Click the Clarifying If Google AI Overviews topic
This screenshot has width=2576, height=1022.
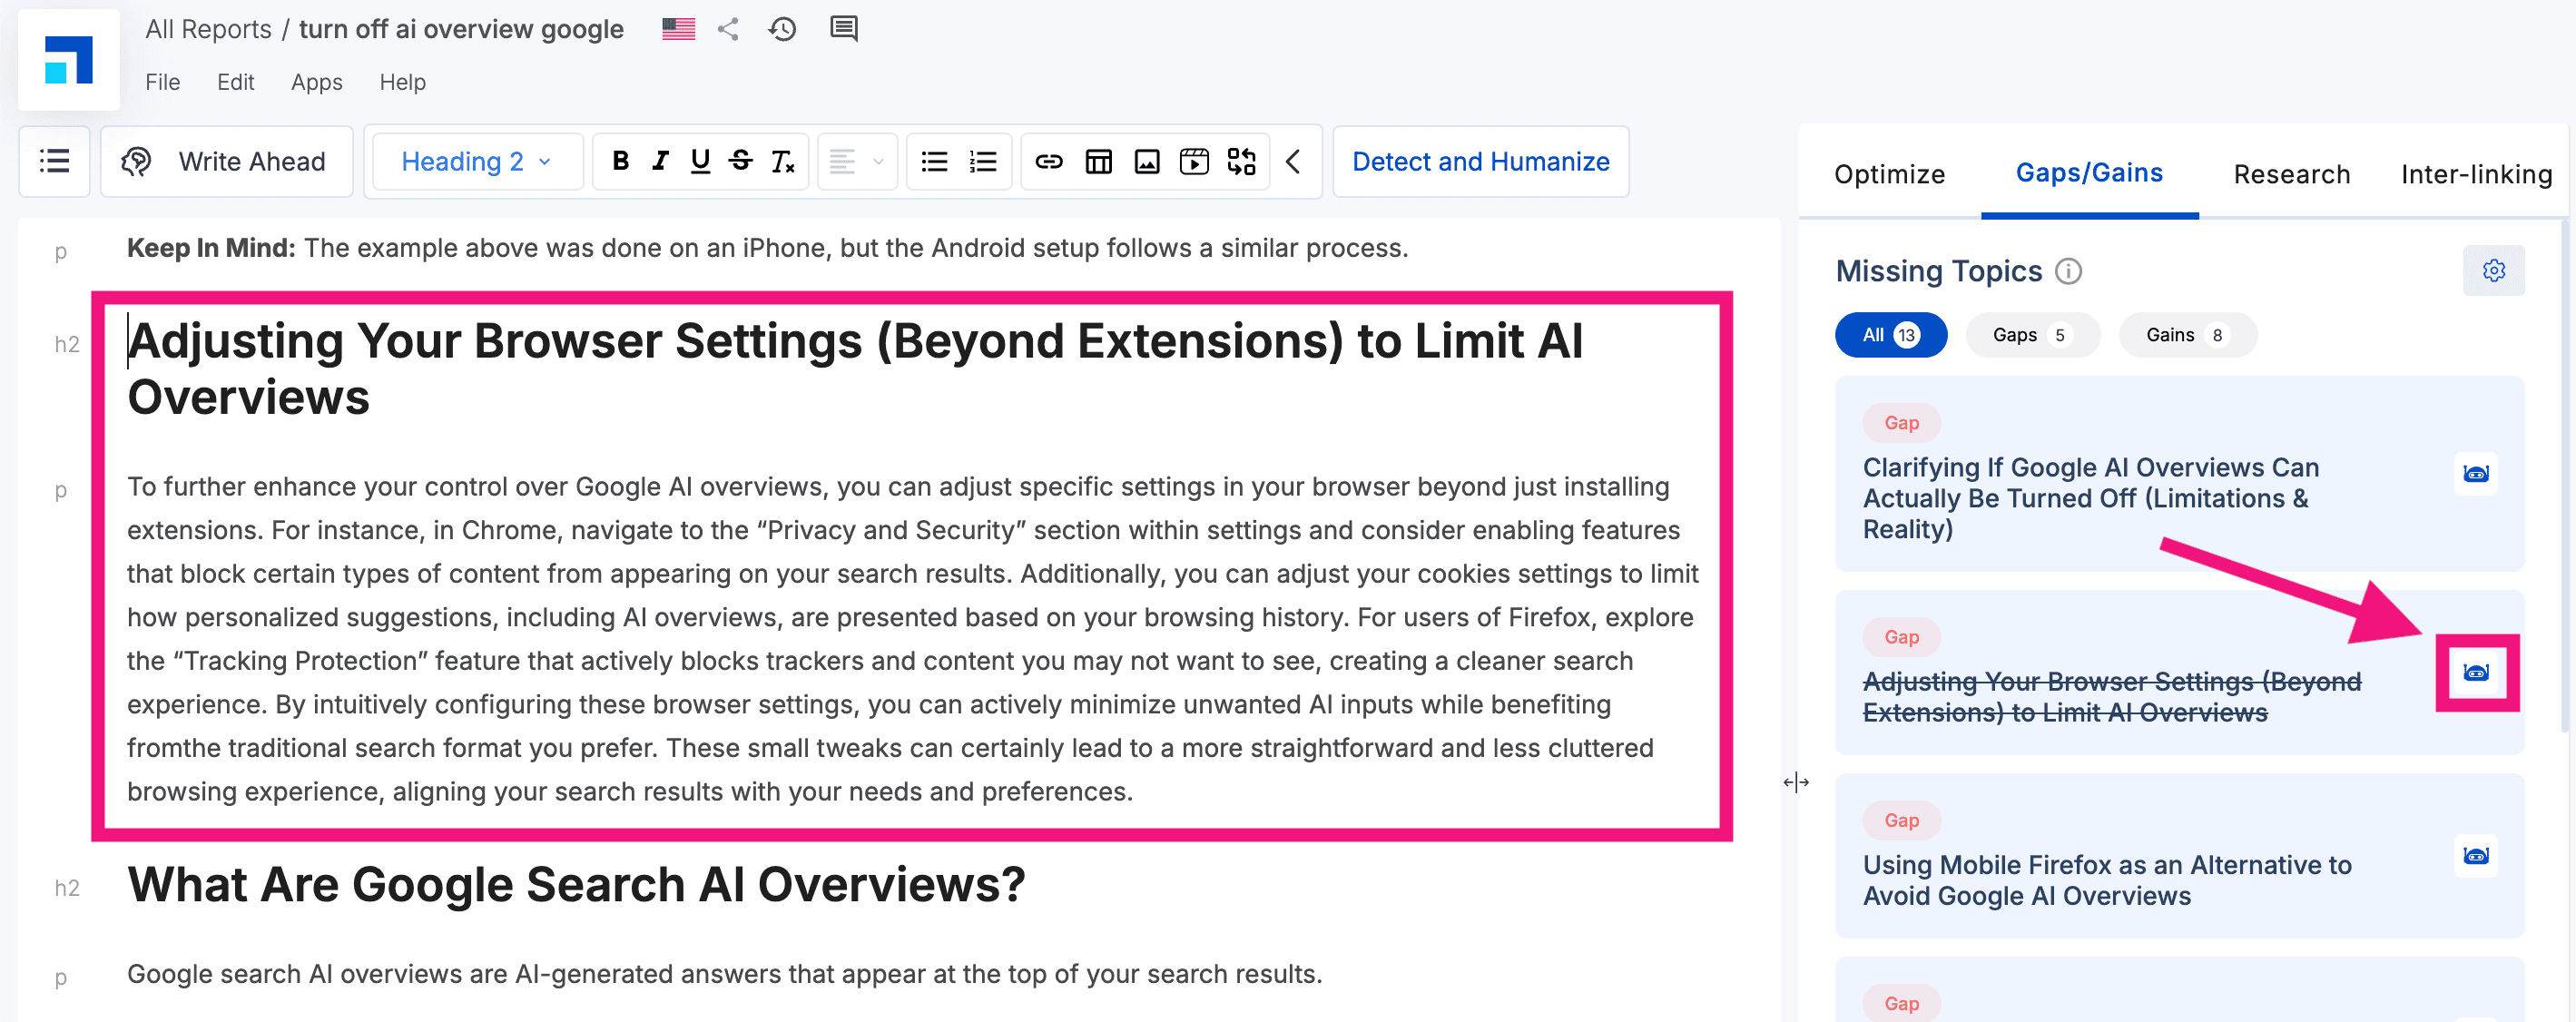coord(2090,498)
